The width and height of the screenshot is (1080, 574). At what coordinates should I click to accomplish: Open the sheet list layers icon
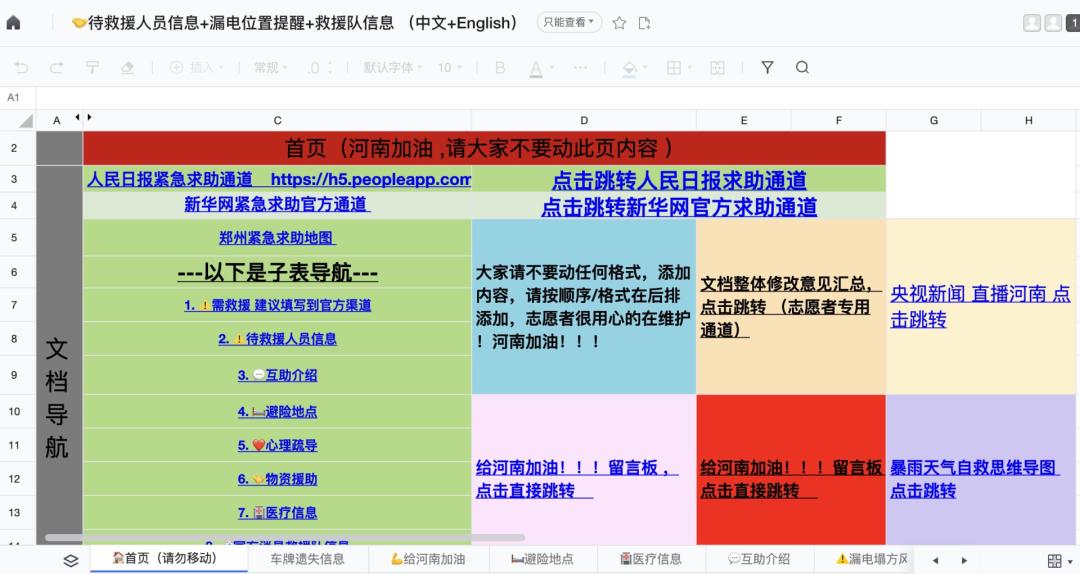70,560
